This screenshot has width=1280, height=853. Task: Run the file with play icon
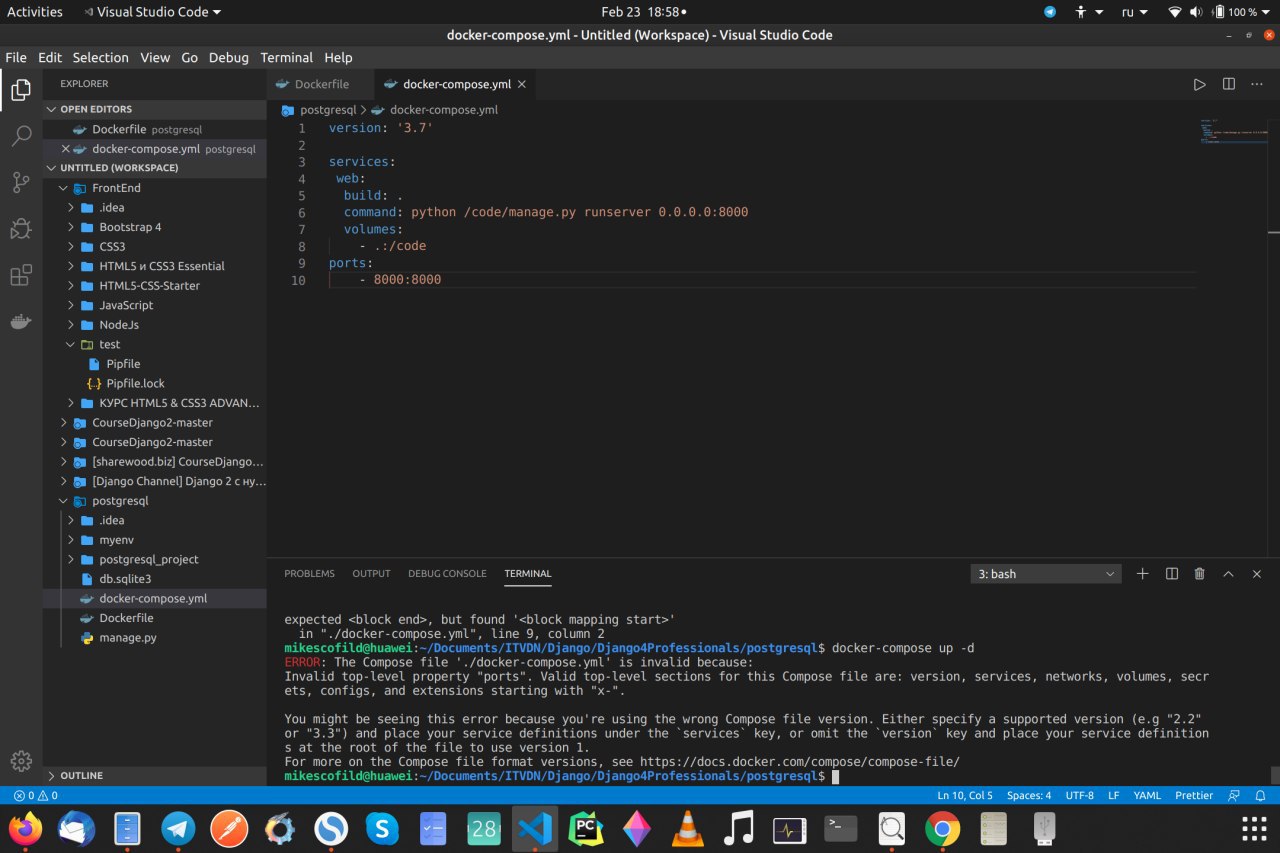(1199, 84)
